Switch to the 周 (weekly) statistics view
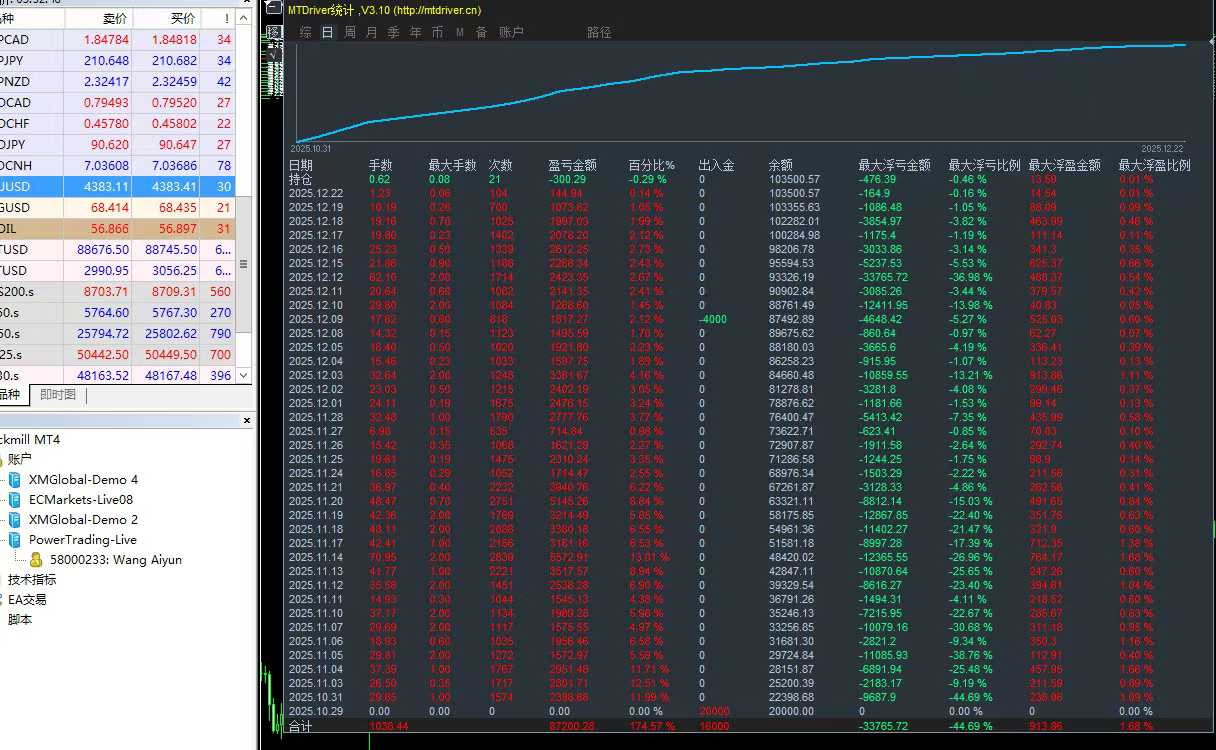The image size is (1216, 750). 350,32
